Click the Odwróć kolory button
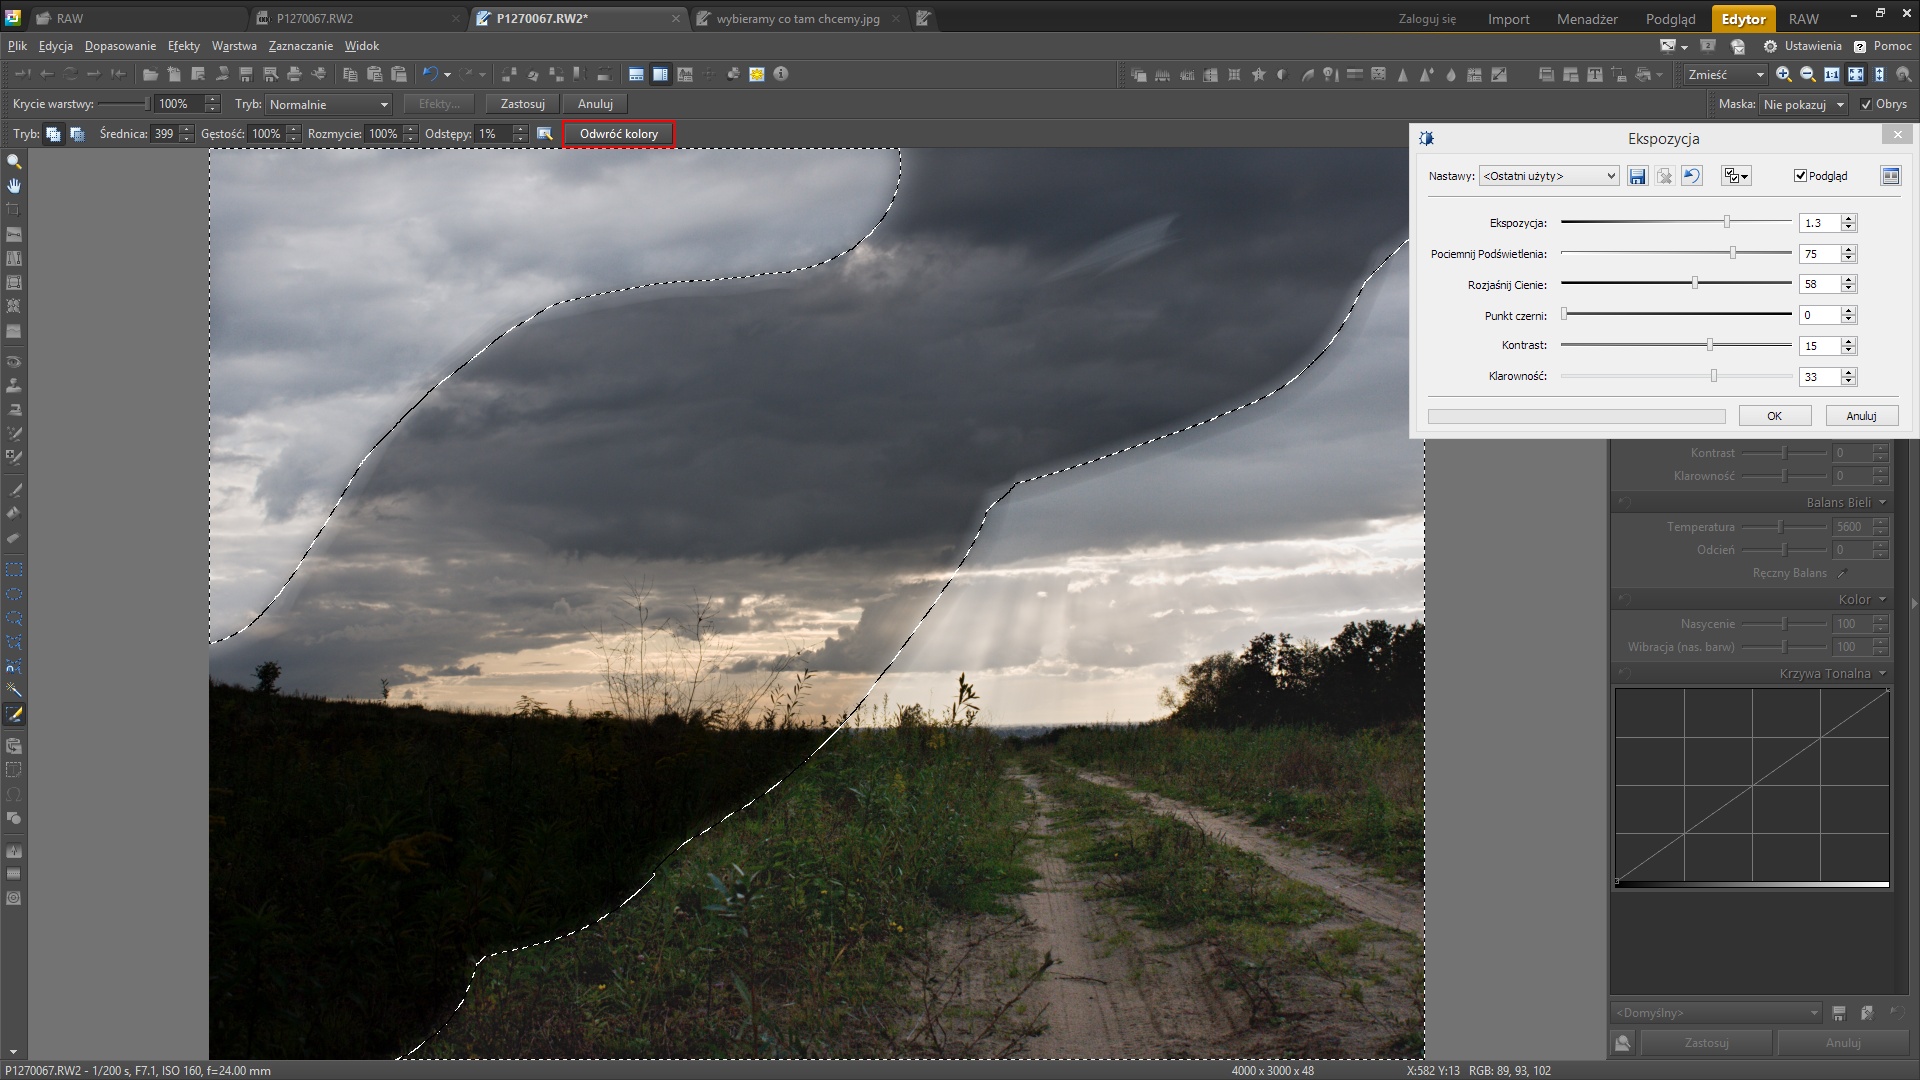Image resolution: width=1920 pixels, height=1080 pixels. pos(618,134)
